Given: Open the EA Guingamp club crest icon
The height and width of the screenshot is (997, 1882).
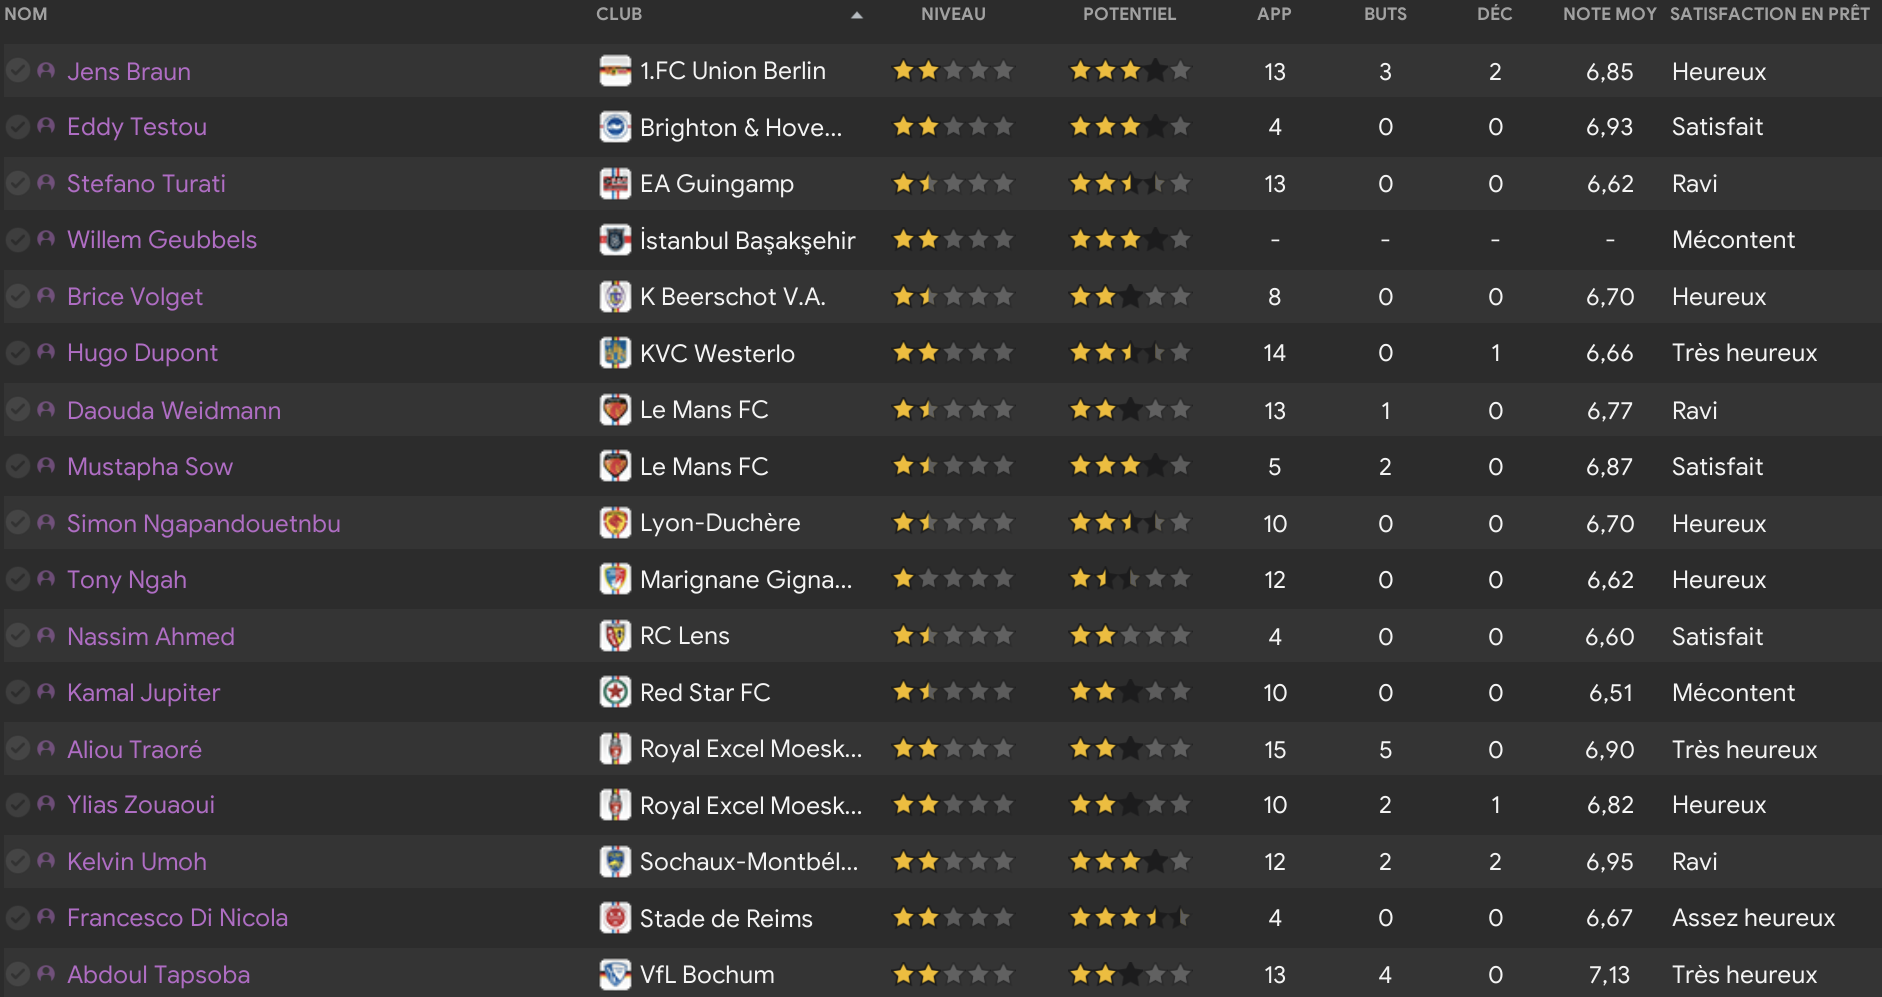Looking at the screenshot, I should [x=615, y=184].
